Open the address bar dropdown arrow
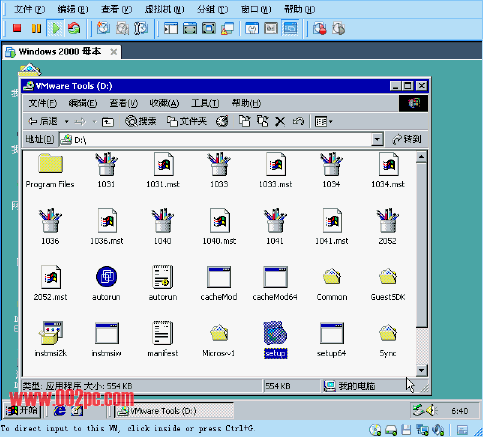 tap(377, 139)
